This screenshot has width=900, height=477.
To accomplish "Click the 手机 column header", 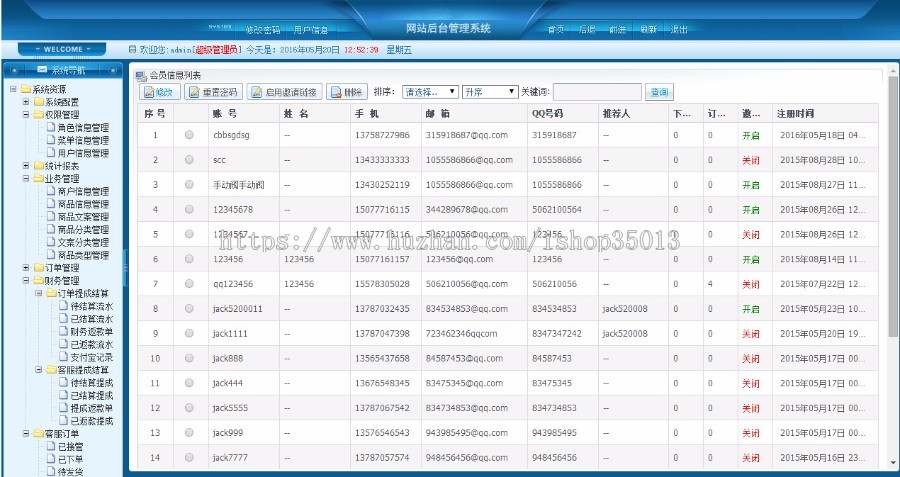I will 385,113.
